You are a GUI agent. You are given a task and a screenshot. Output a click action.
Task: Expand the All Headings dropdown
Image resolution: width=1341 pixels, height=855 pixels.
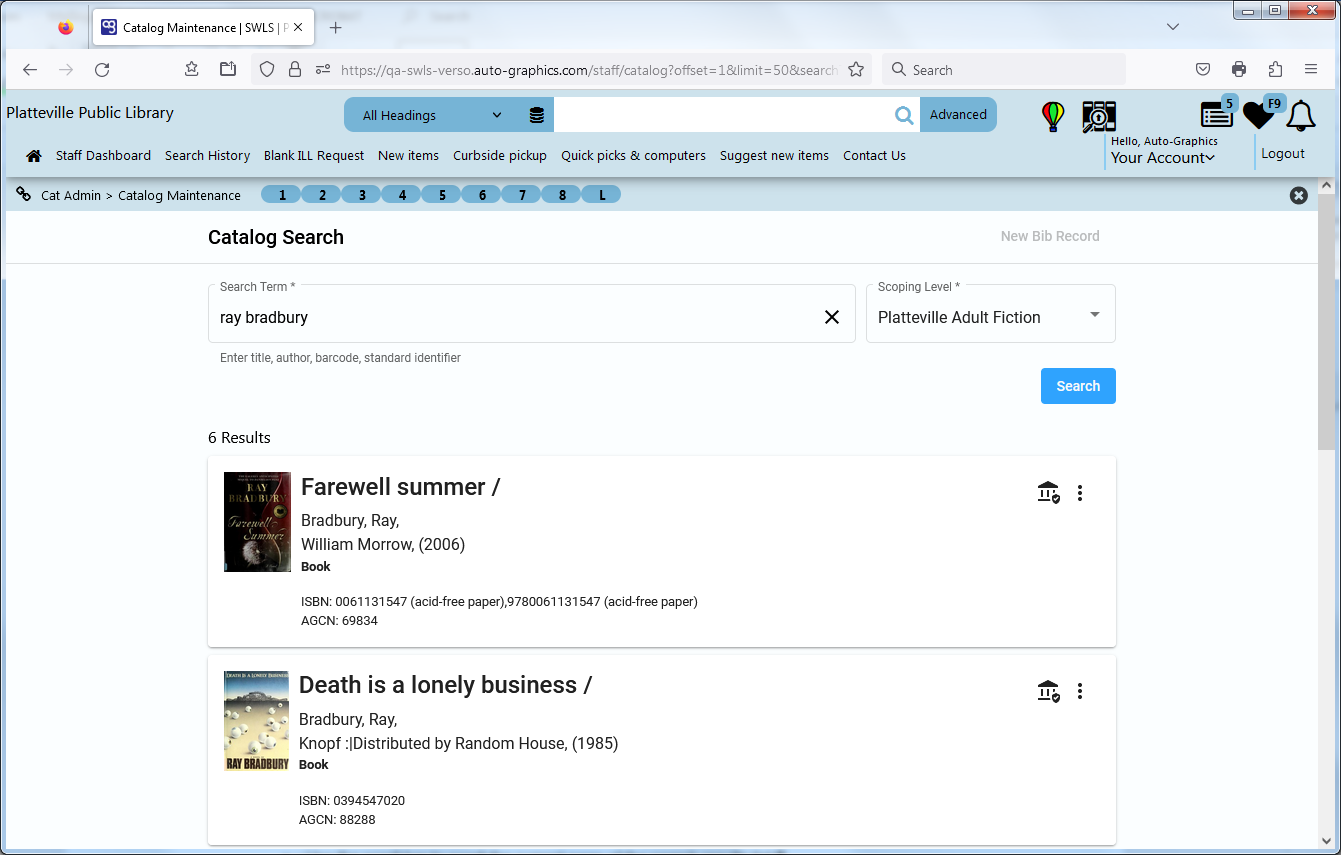pyautogui.click(x=432, y=115)
